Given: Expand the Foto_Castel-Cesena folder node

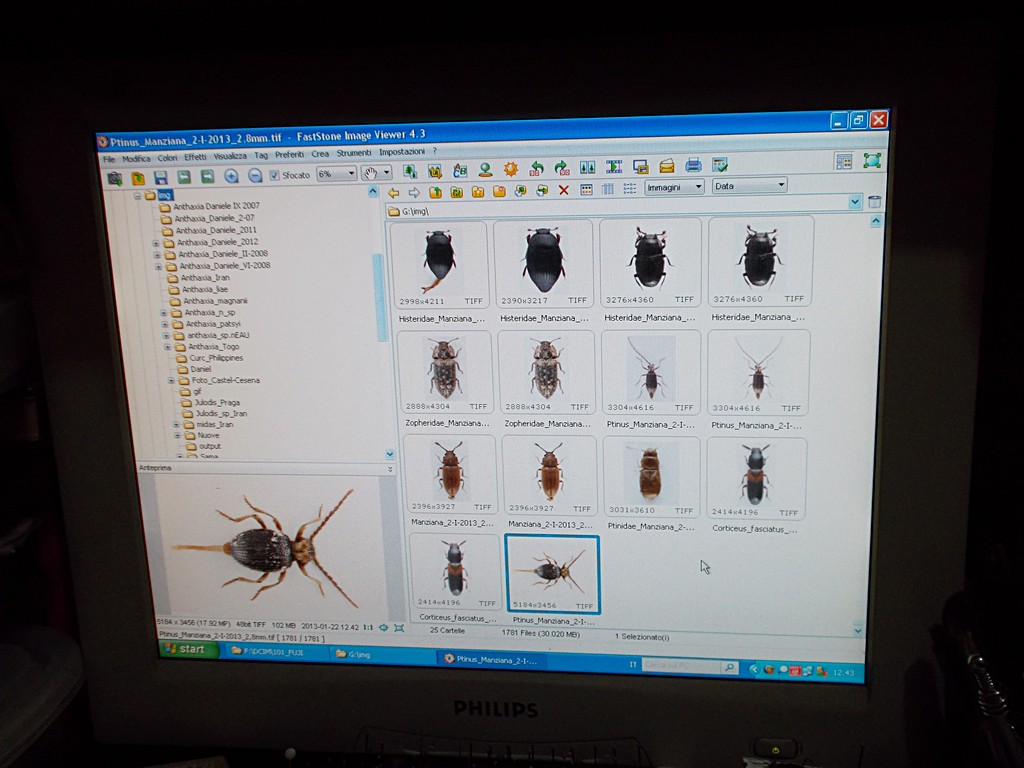Looking at the screenshot, I should [171, 381].
